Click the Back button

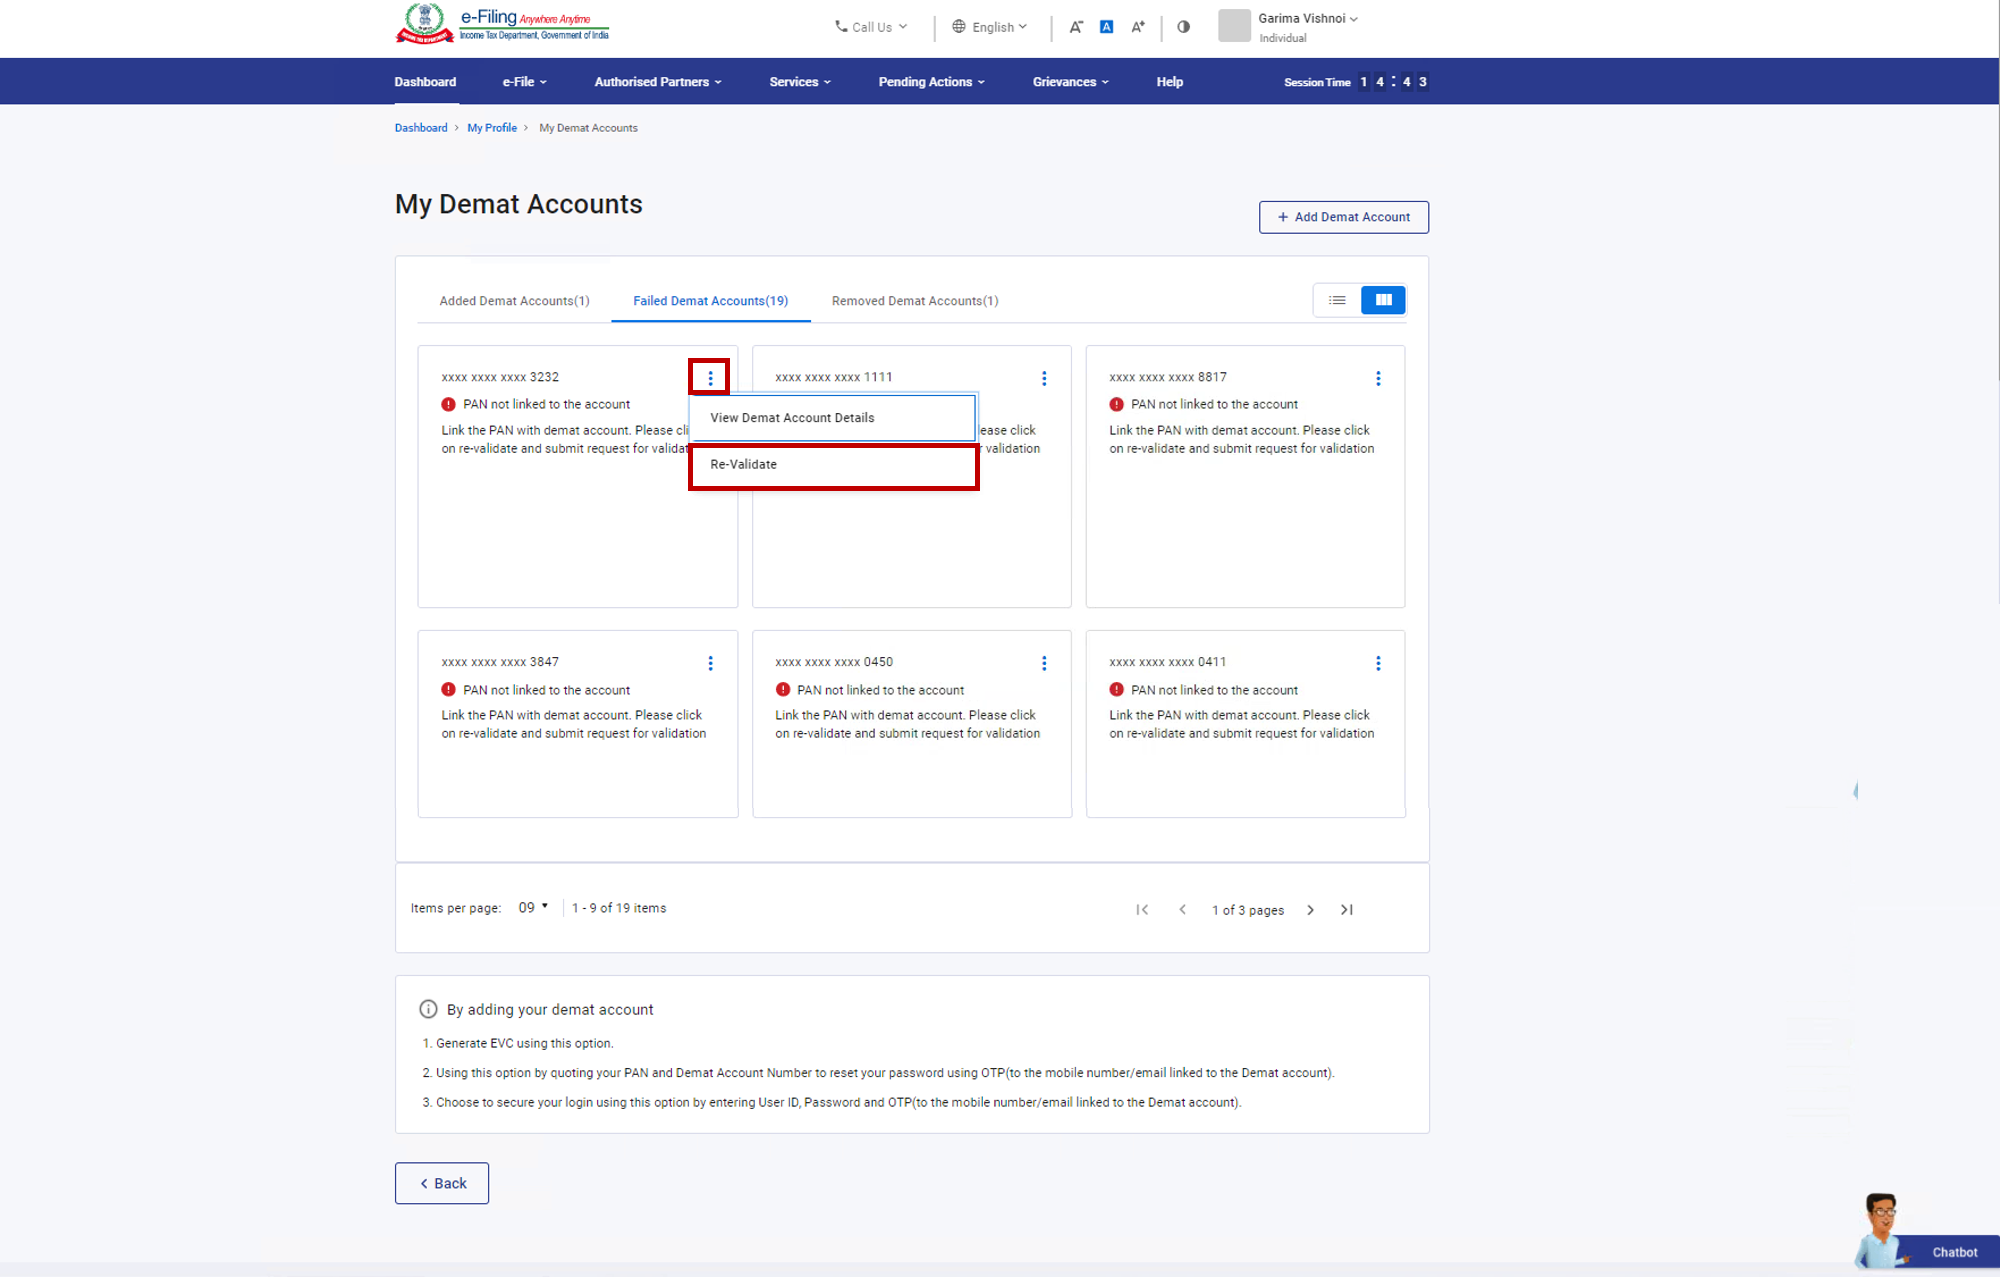440,1182
